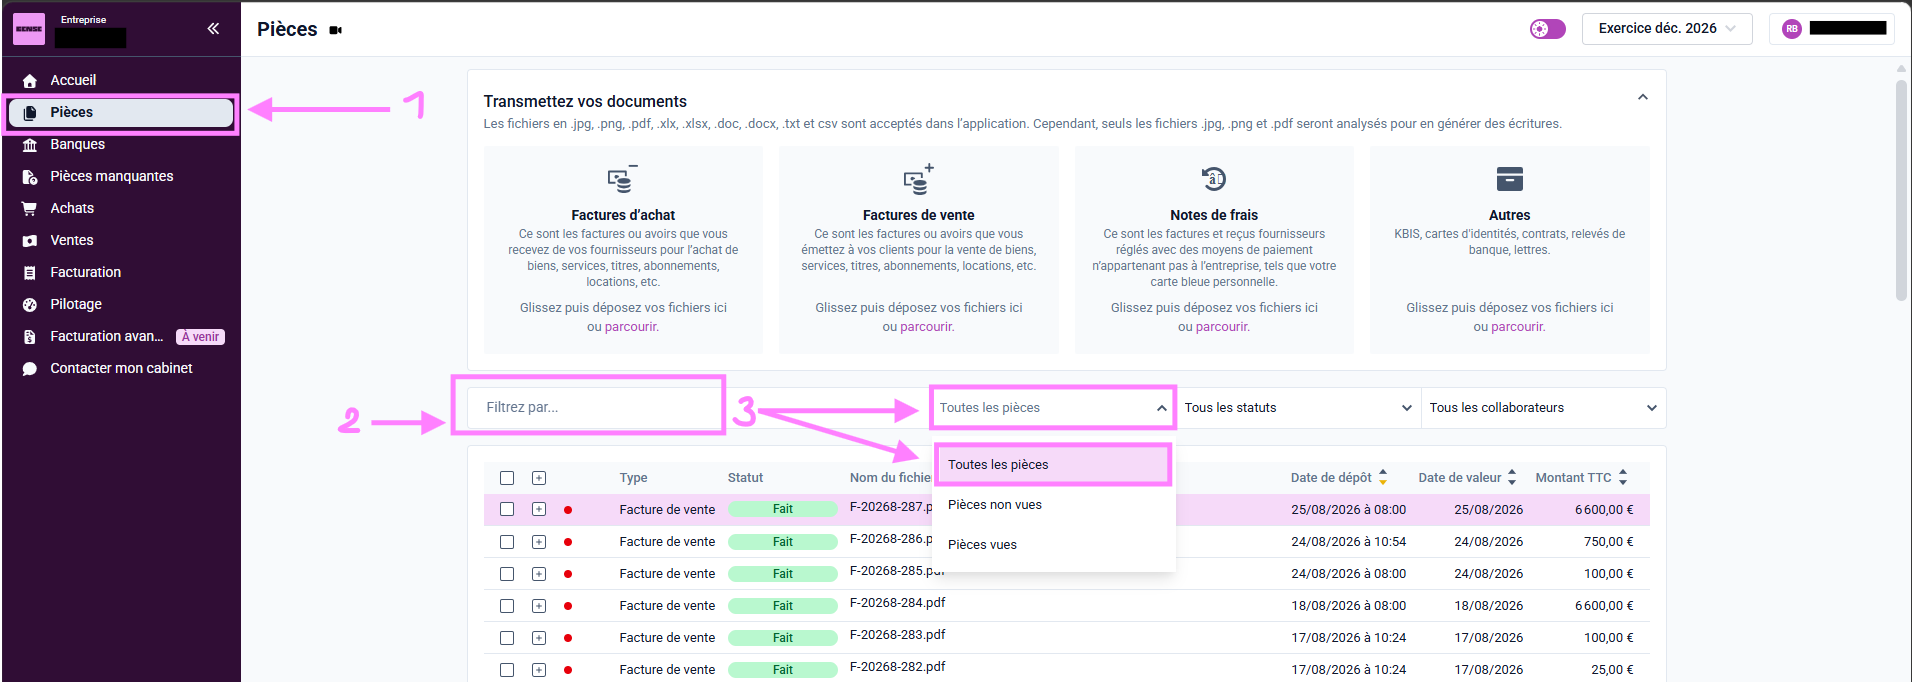
Task: Click the Factures d'achat upload icon
Action: pos(622,179)
